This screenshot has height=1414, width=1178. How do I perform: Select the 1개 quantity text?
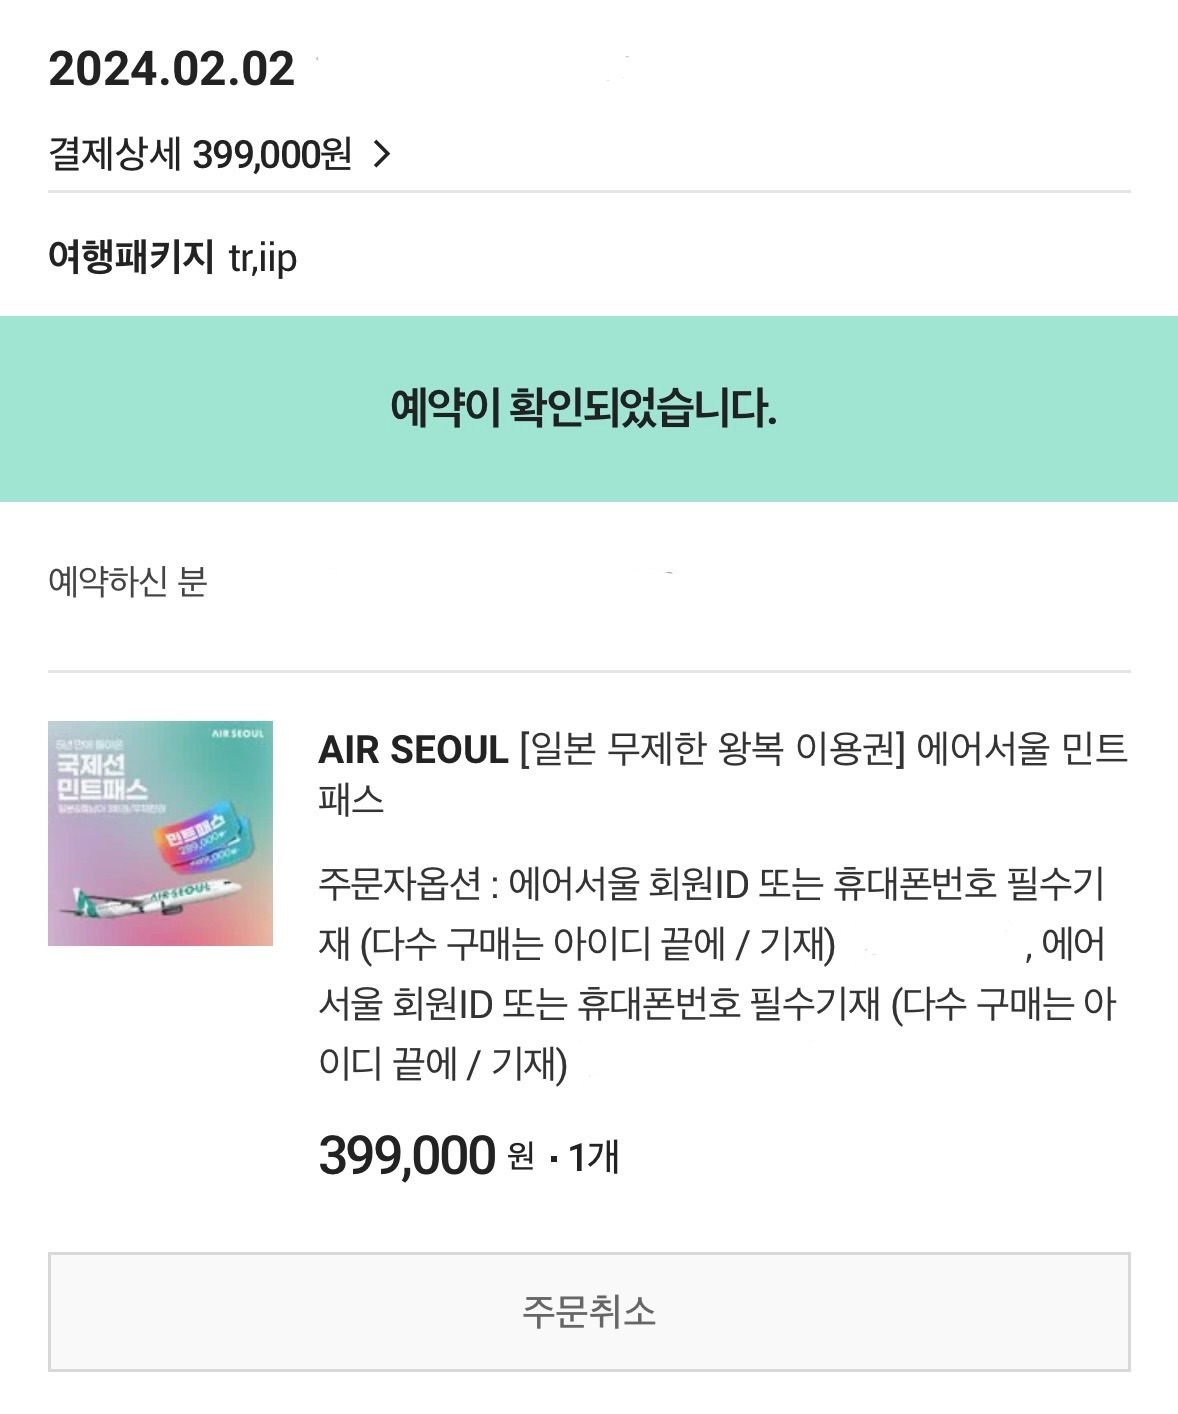coord(595,1157)
